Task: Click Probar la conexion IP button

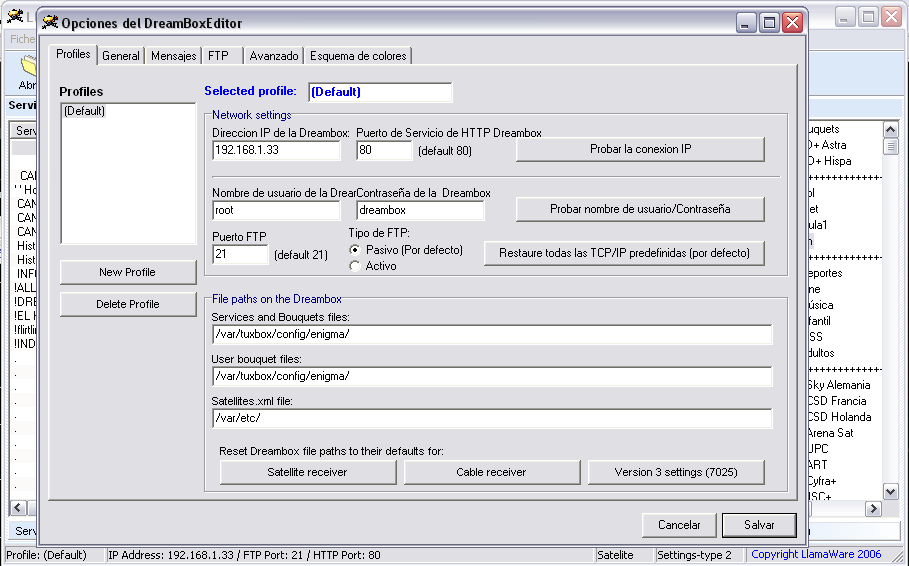Action: click(640, 149)
